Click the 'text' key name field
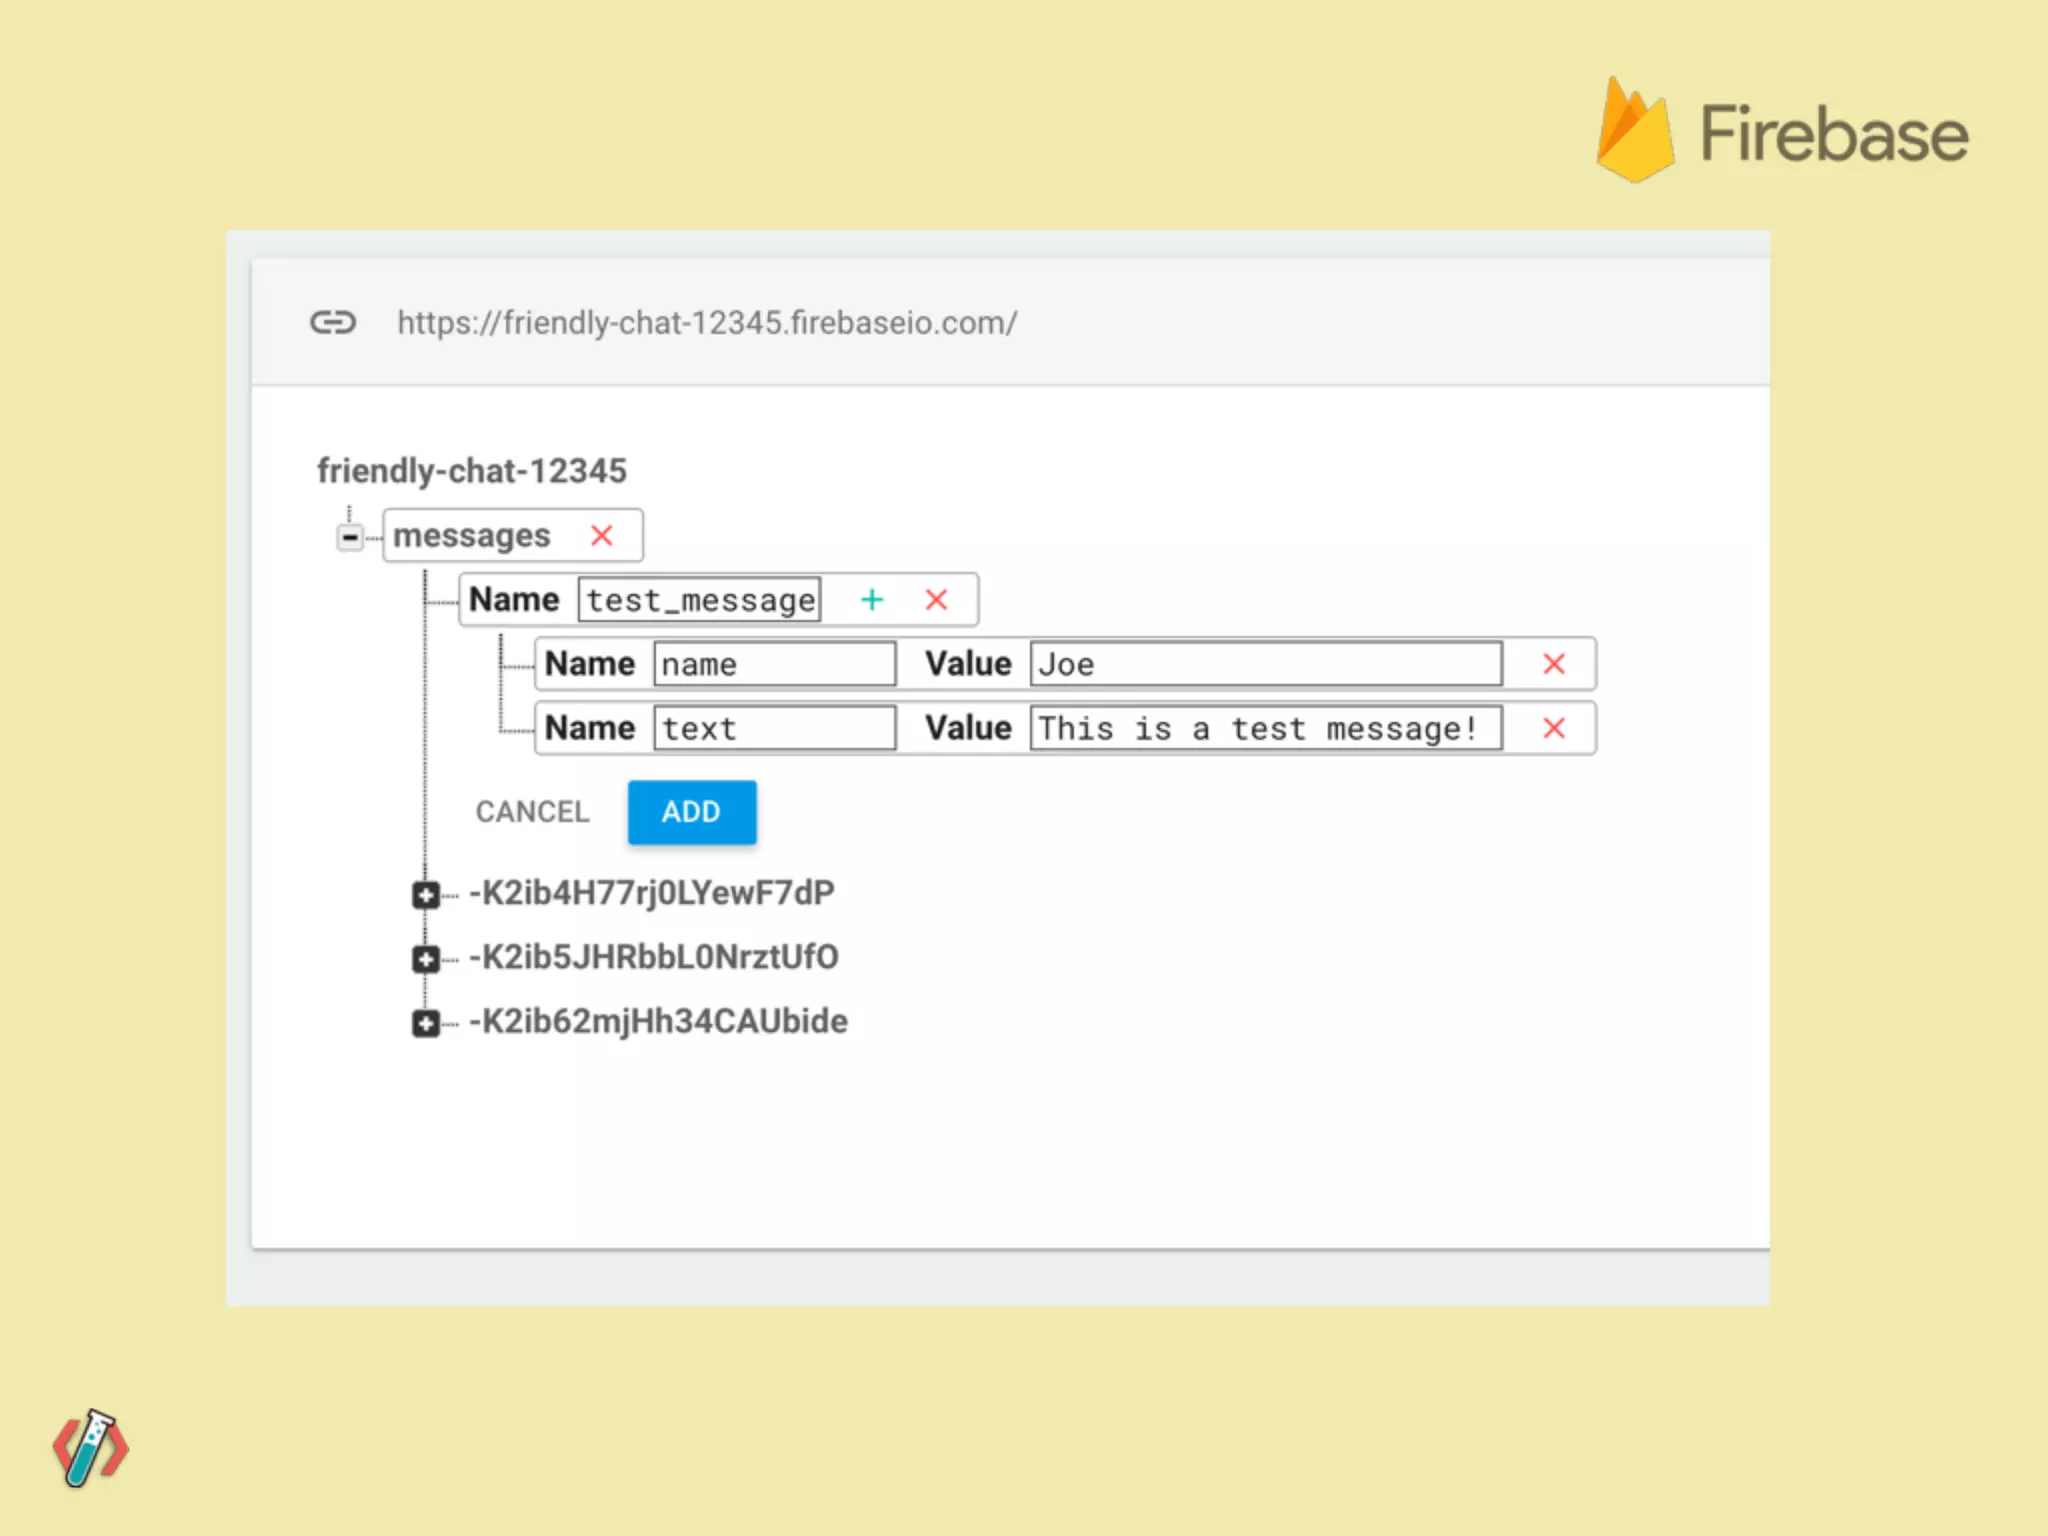The height and width of the screenshot is (1536, 2048). (x=774, y=728)
